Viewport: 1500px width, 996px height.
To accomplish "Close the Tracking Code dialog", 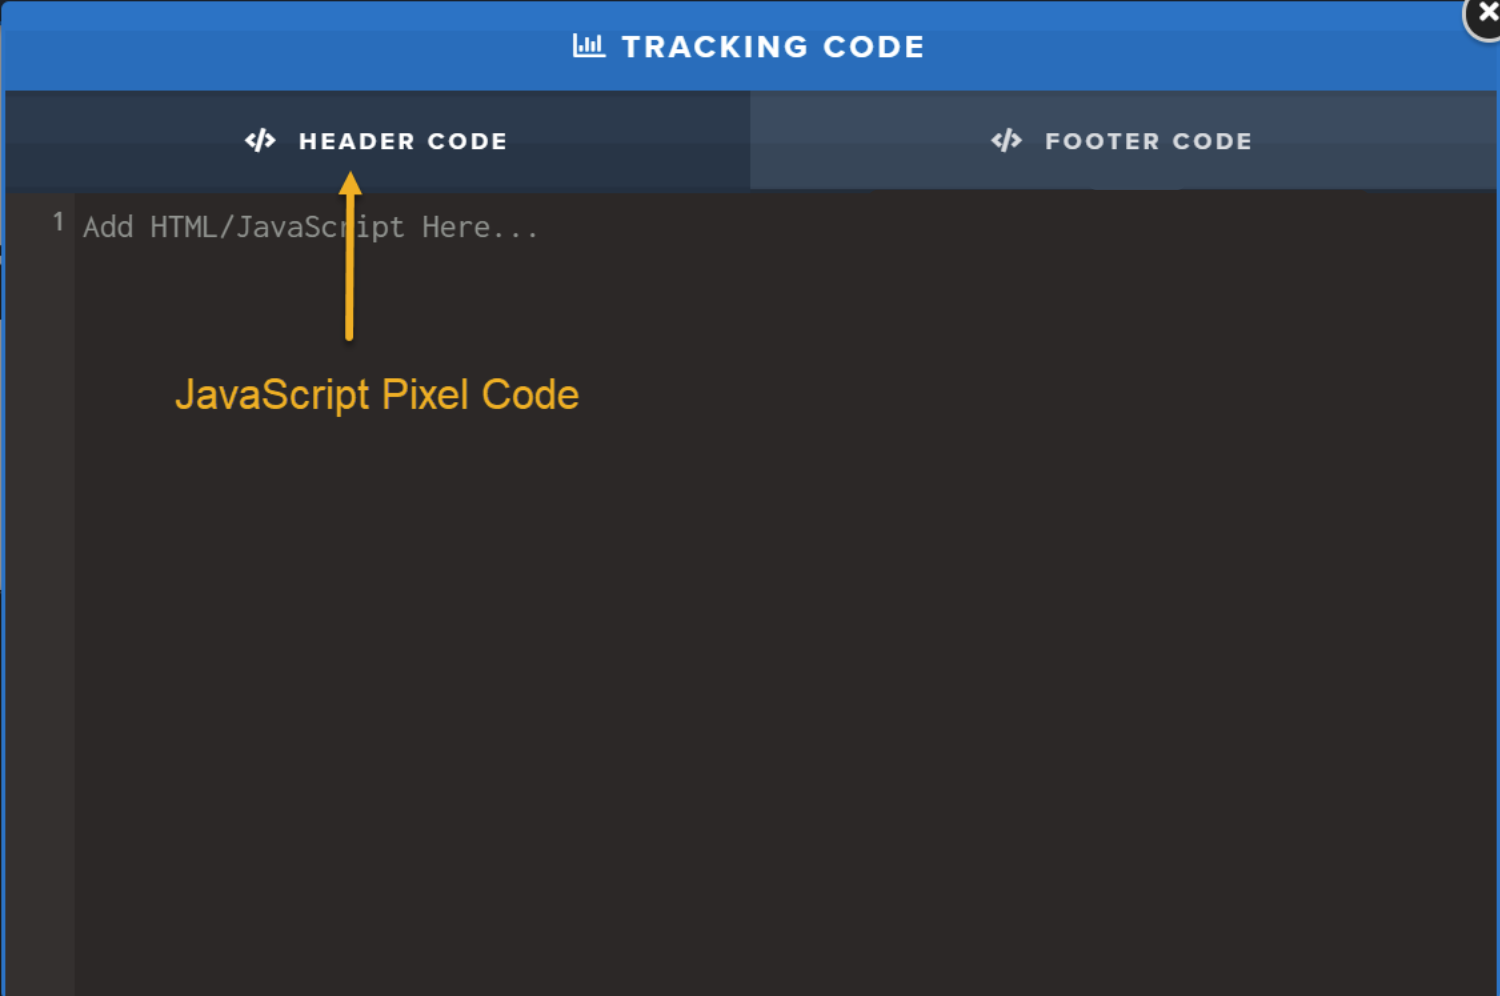I will click(1486, 14).
